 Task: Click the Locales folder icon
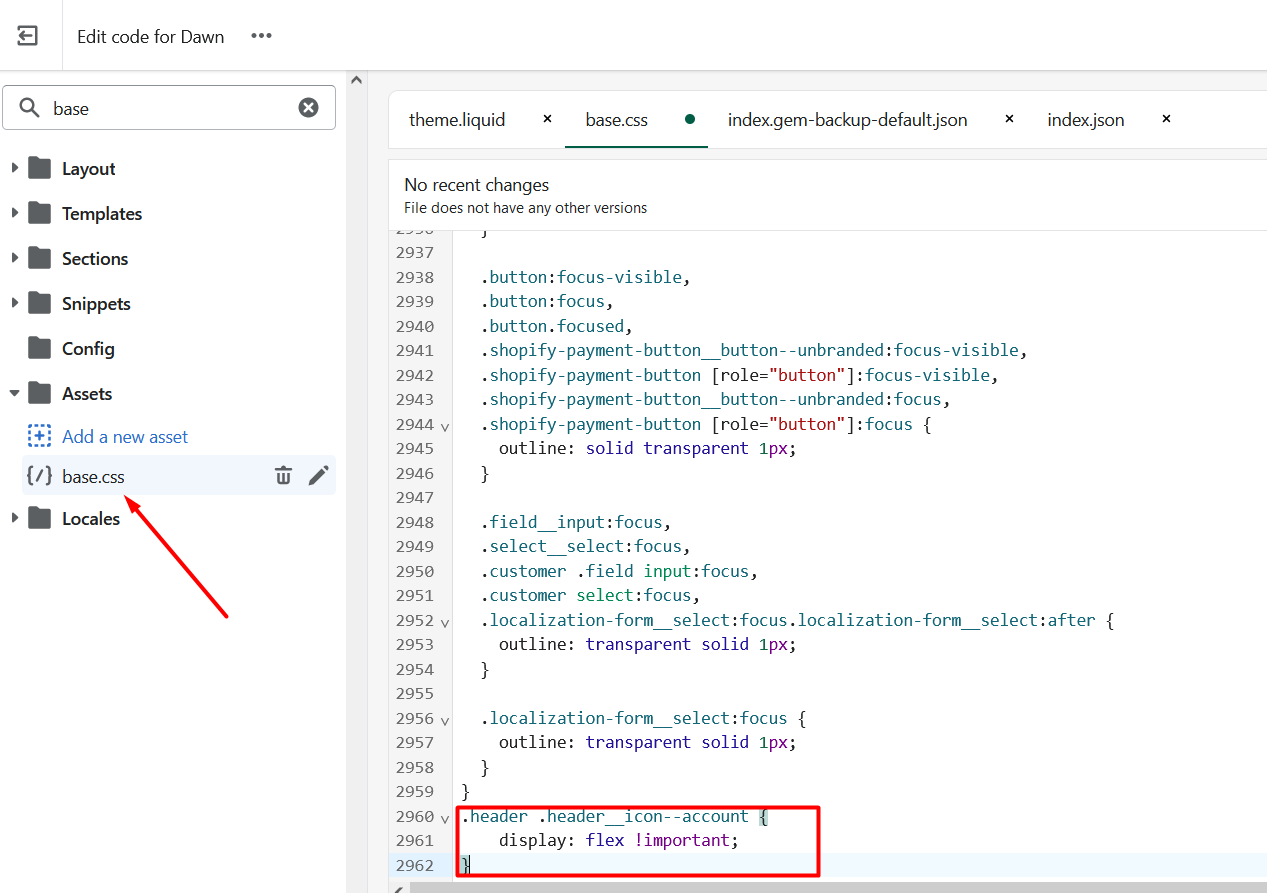[x=40, y=518]
